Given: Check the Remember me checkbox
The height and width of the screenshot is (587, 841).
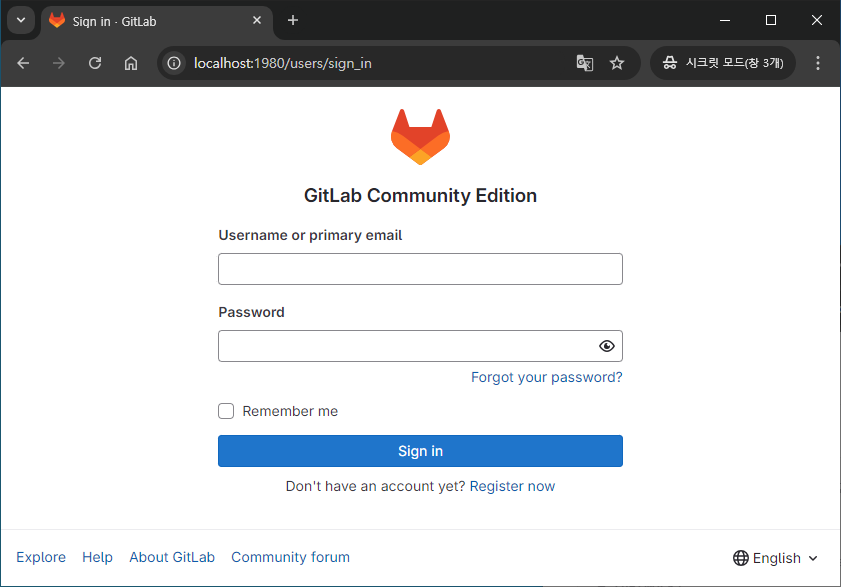Looking at the screenshot, I should click(226, 411).
